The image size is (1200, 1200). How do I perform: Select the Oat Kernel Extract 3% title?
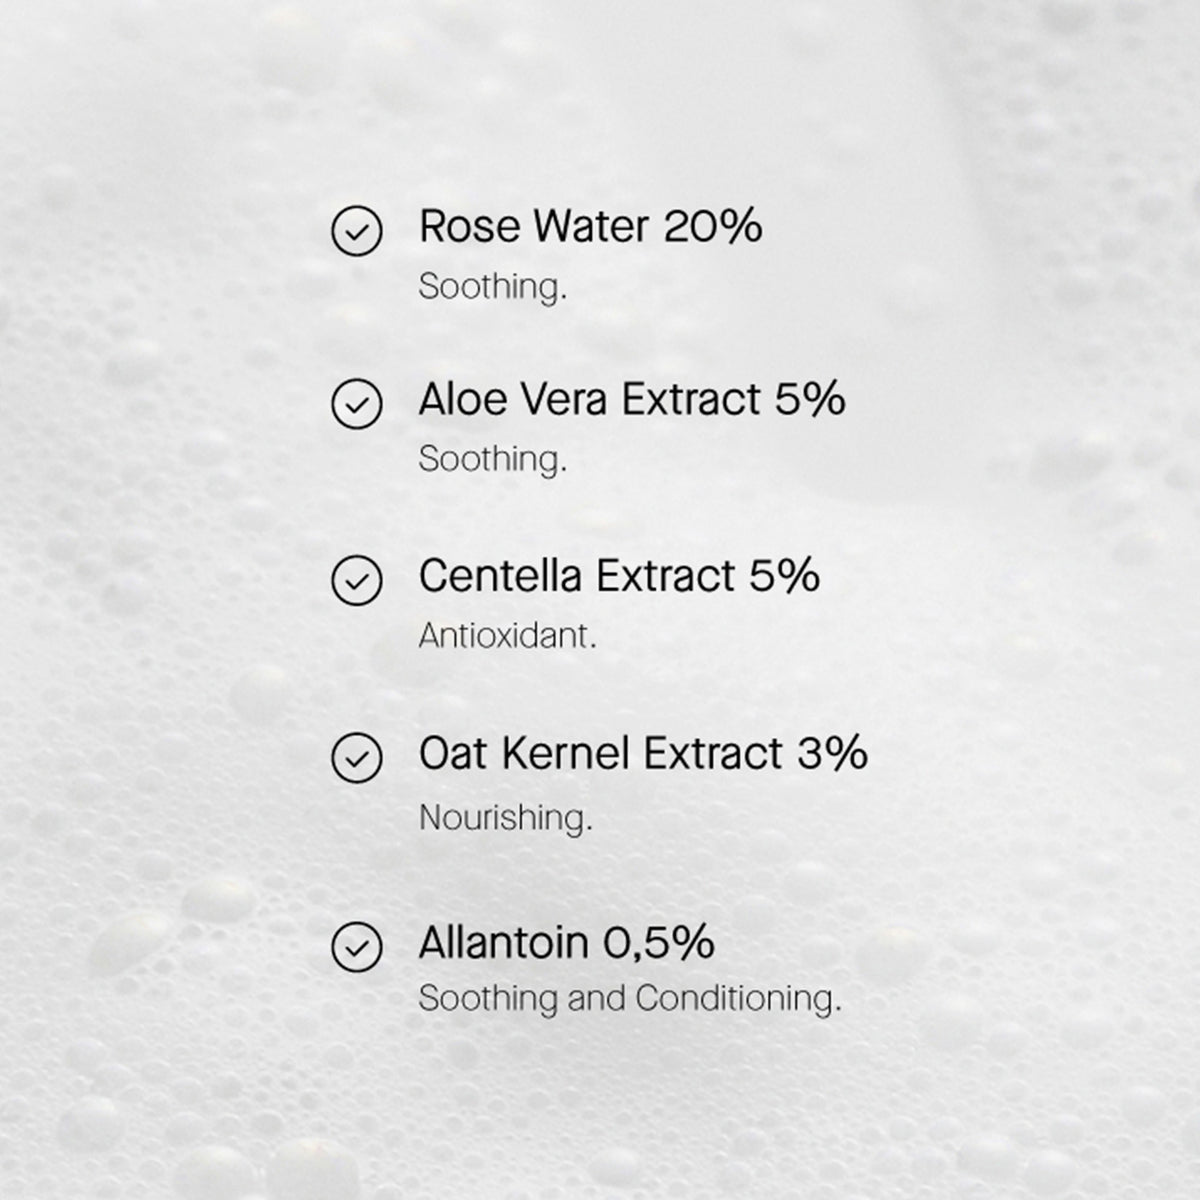[x=643, y=753]
